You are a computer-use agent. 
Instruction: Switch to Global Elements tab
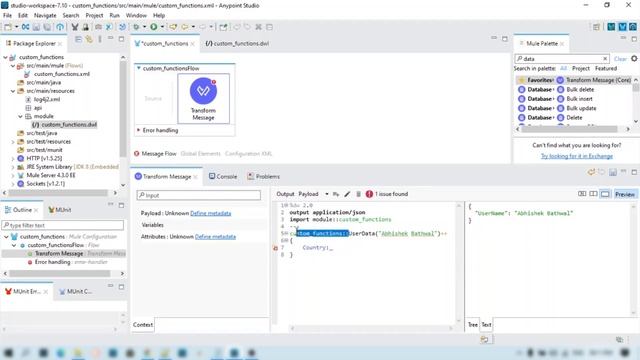200,154
